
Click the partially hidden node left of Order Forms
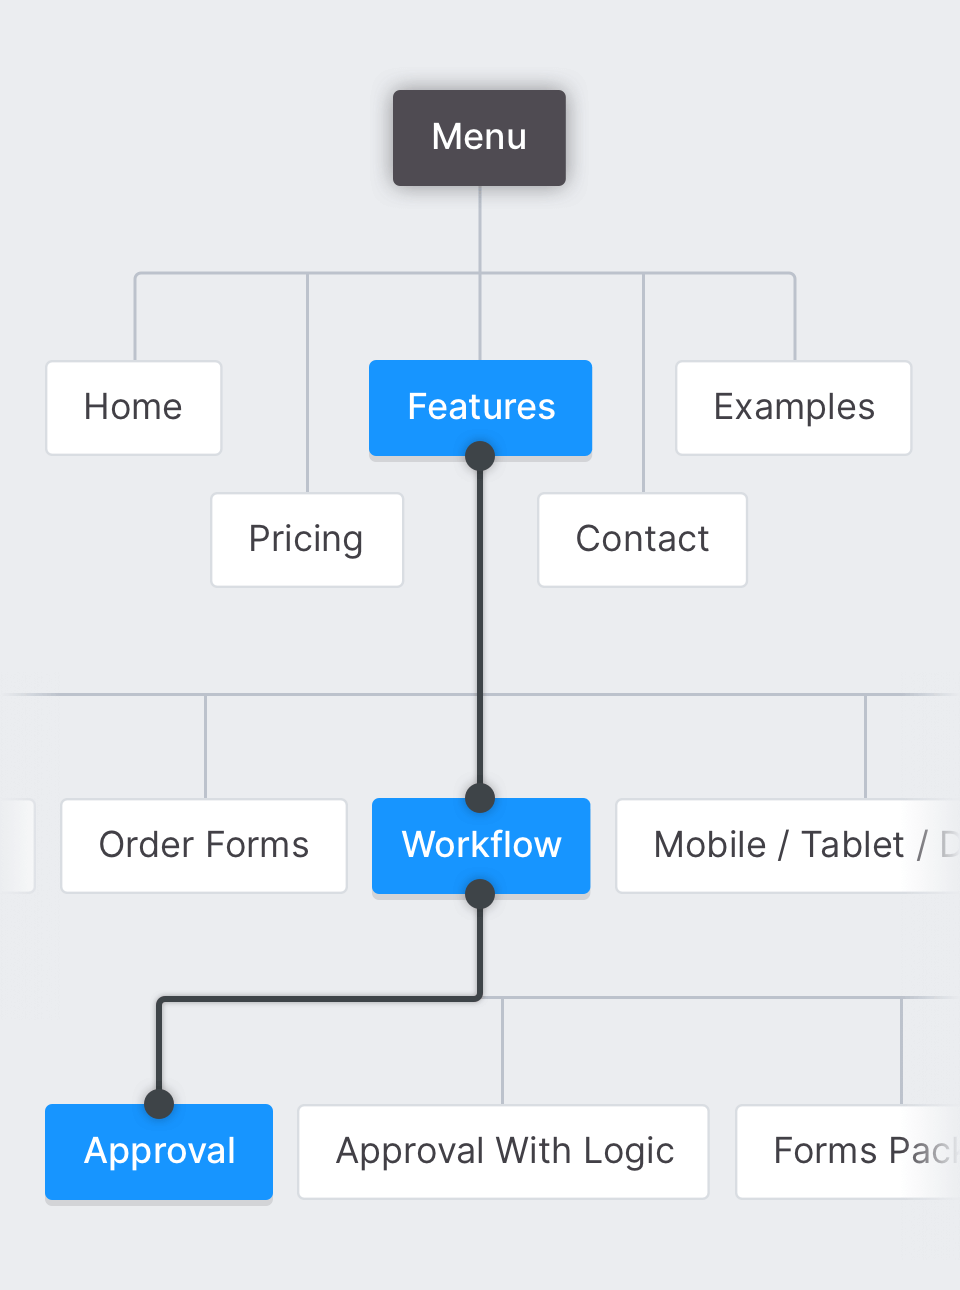point(16,846)
